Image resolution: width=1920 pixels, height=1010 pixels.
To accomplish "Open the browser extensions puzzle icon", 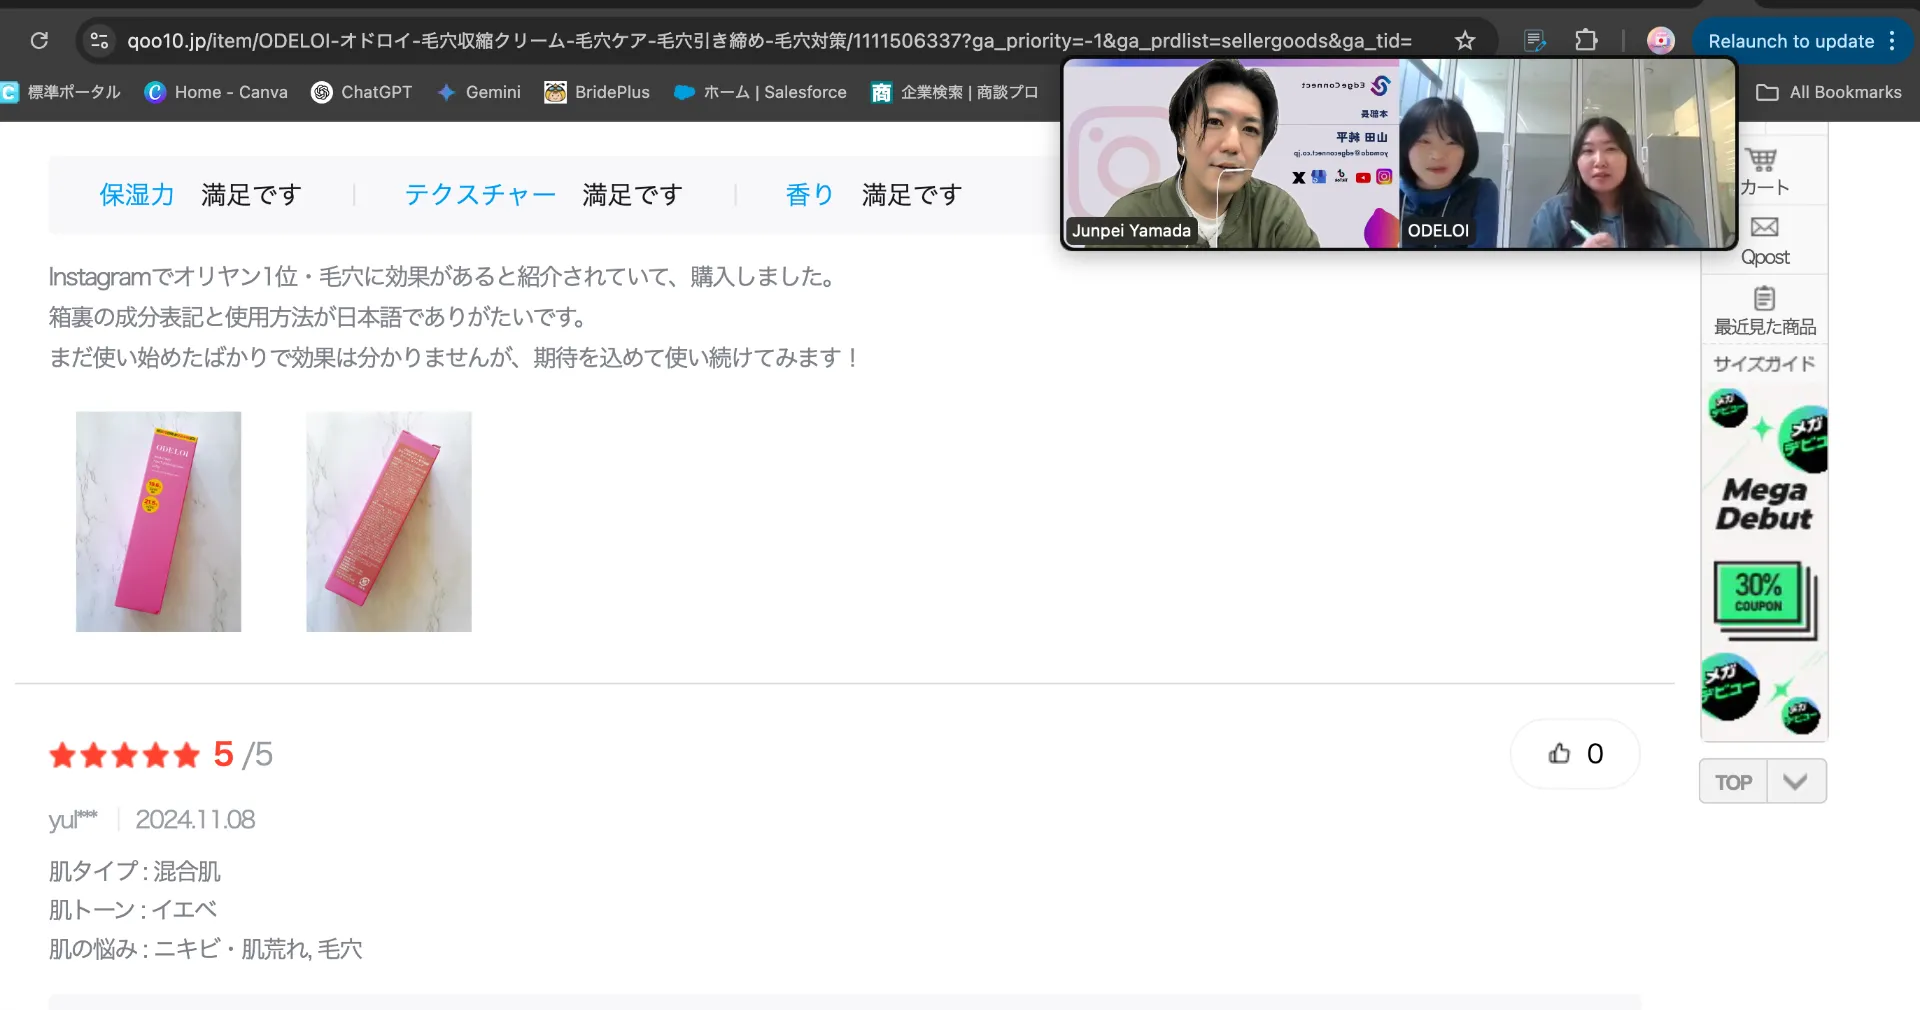I will click(x=1586, y=41).
